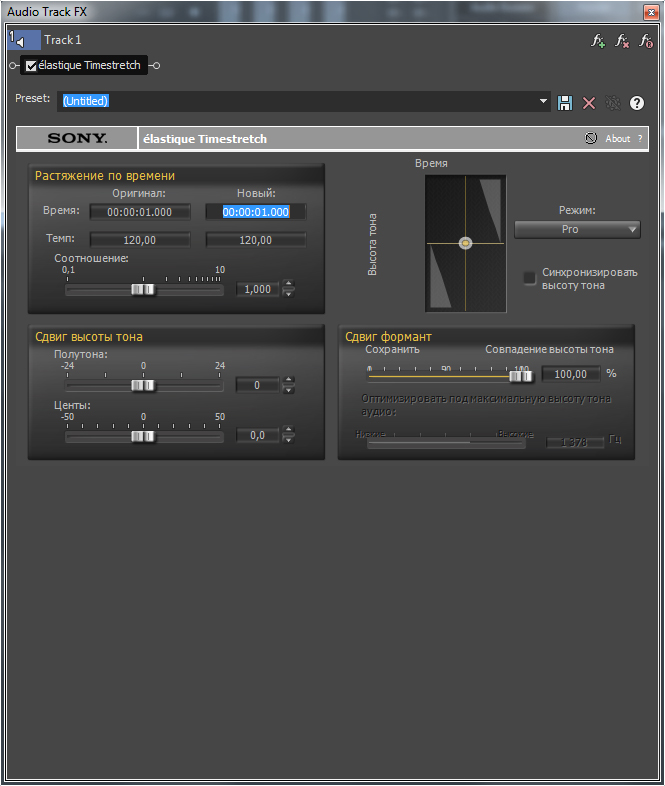Click the grayed-out smart preset icon
Image resolution: width=665 pixels, height=786 pixels.
tap(612, 103)
